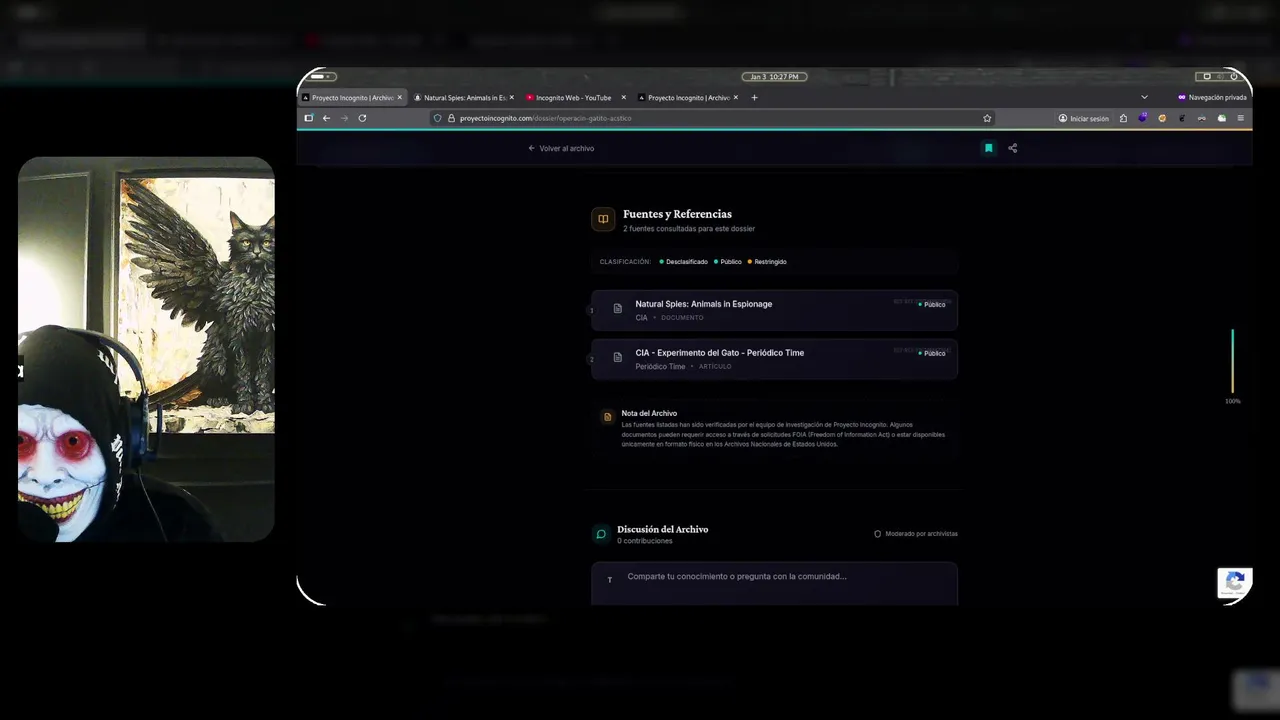1280x720 pixels.
Task: Click Fuentes y Referencias heading
Action: click(x=677, y=214)
